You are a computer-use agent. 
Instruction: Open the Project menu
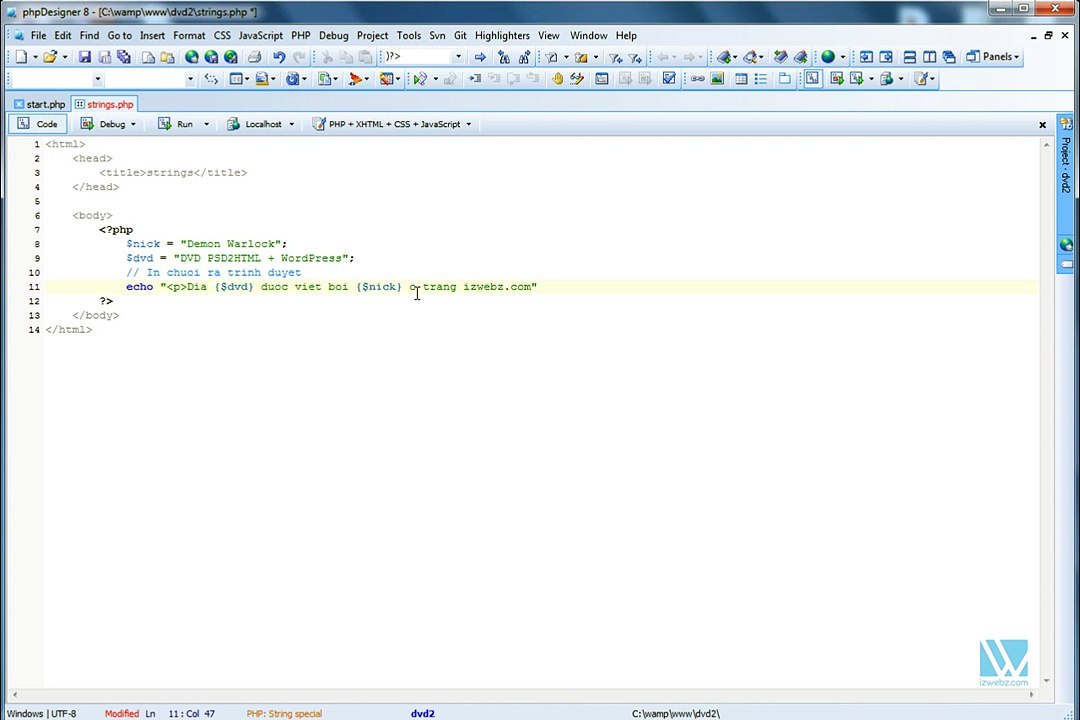[x=372, y=35]
